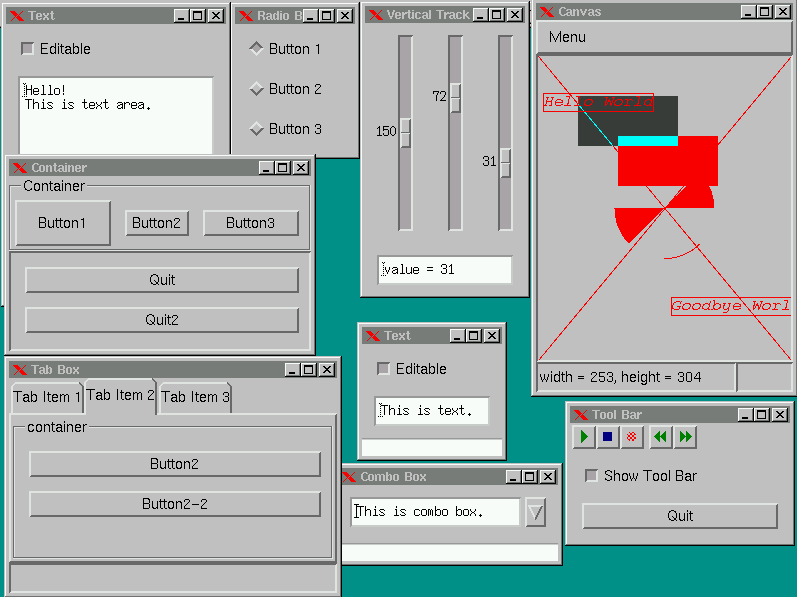Viewport: 797px width, 597px height.
Task: Click the X logo in Canvas title bar
Action: (x=547, y=12)
